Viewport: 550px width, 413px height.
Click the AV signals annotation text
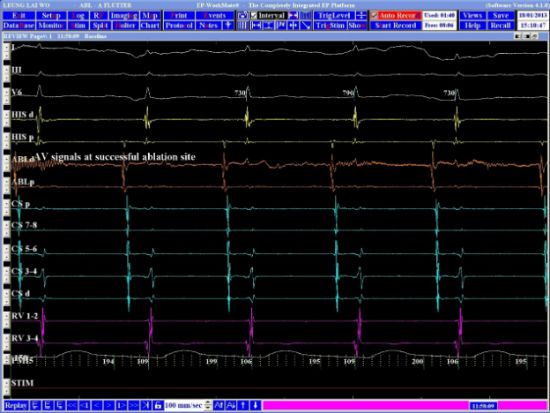(115, 157)
